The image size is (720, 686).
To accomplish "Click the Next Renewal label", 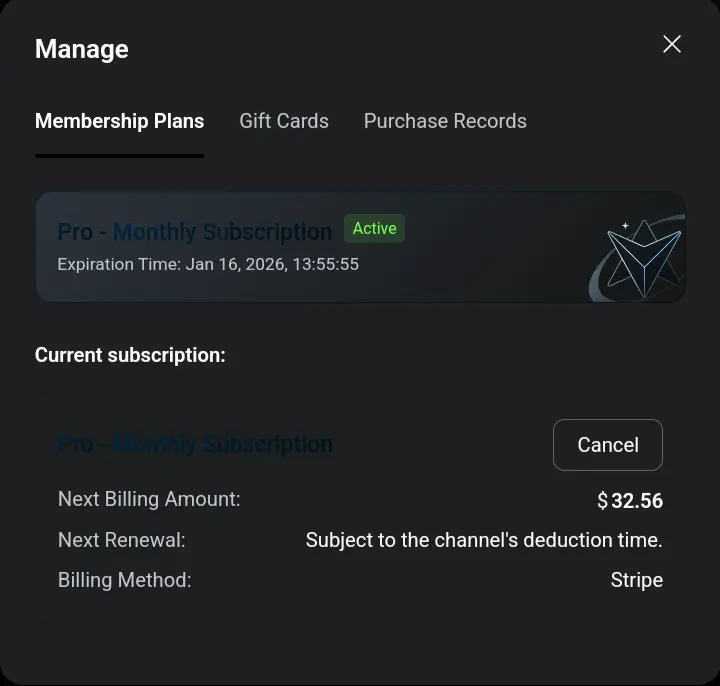I will click(x=122, y=540).
